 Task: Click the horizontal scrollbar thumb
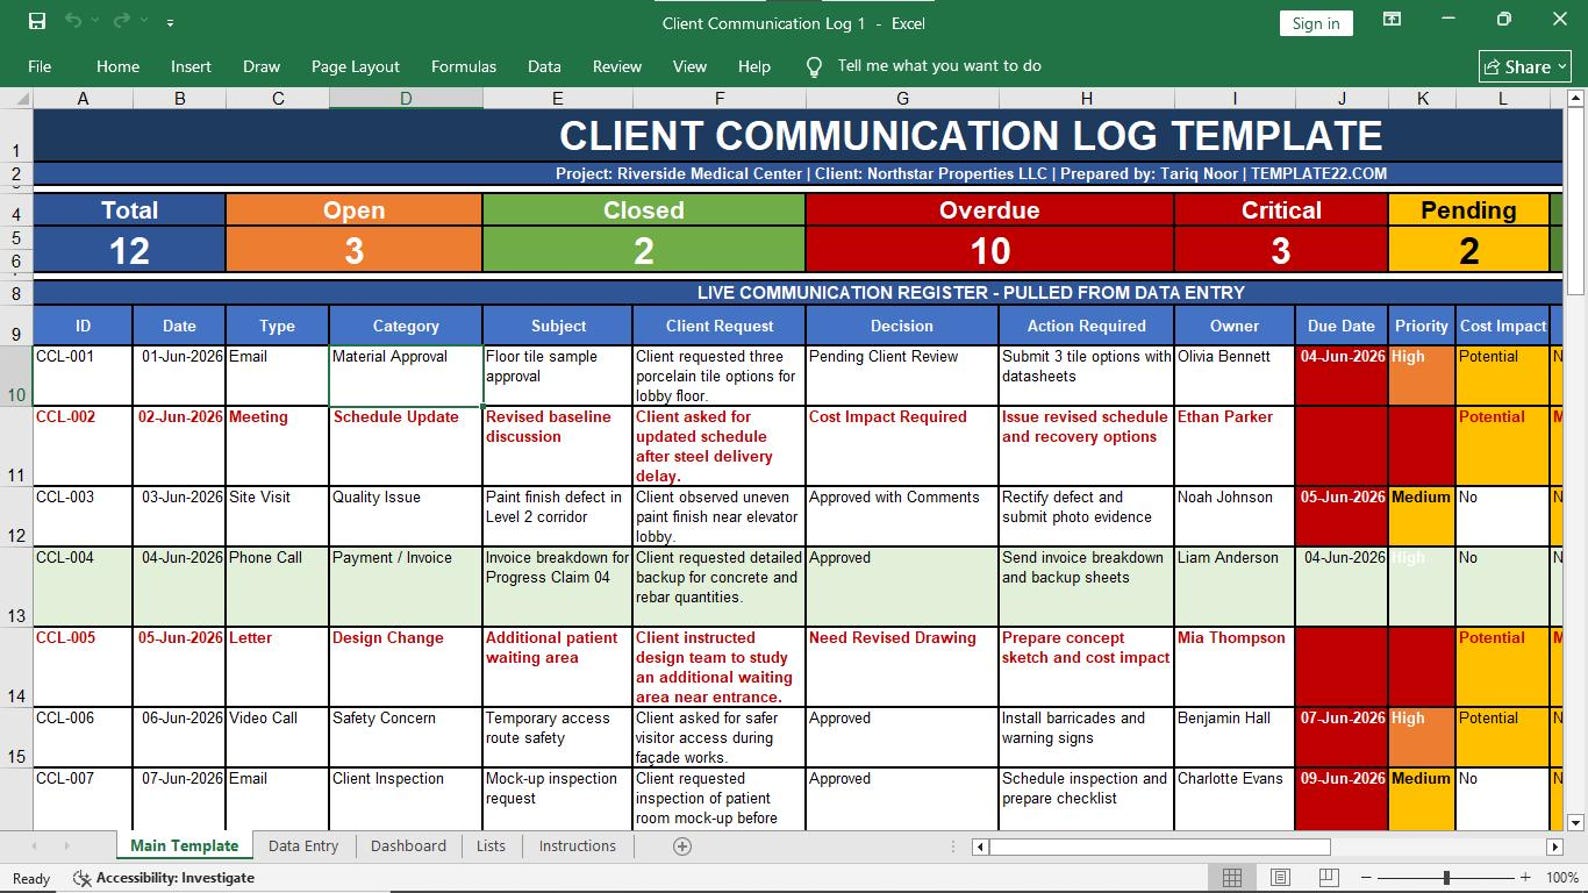tap(1160, 847)
